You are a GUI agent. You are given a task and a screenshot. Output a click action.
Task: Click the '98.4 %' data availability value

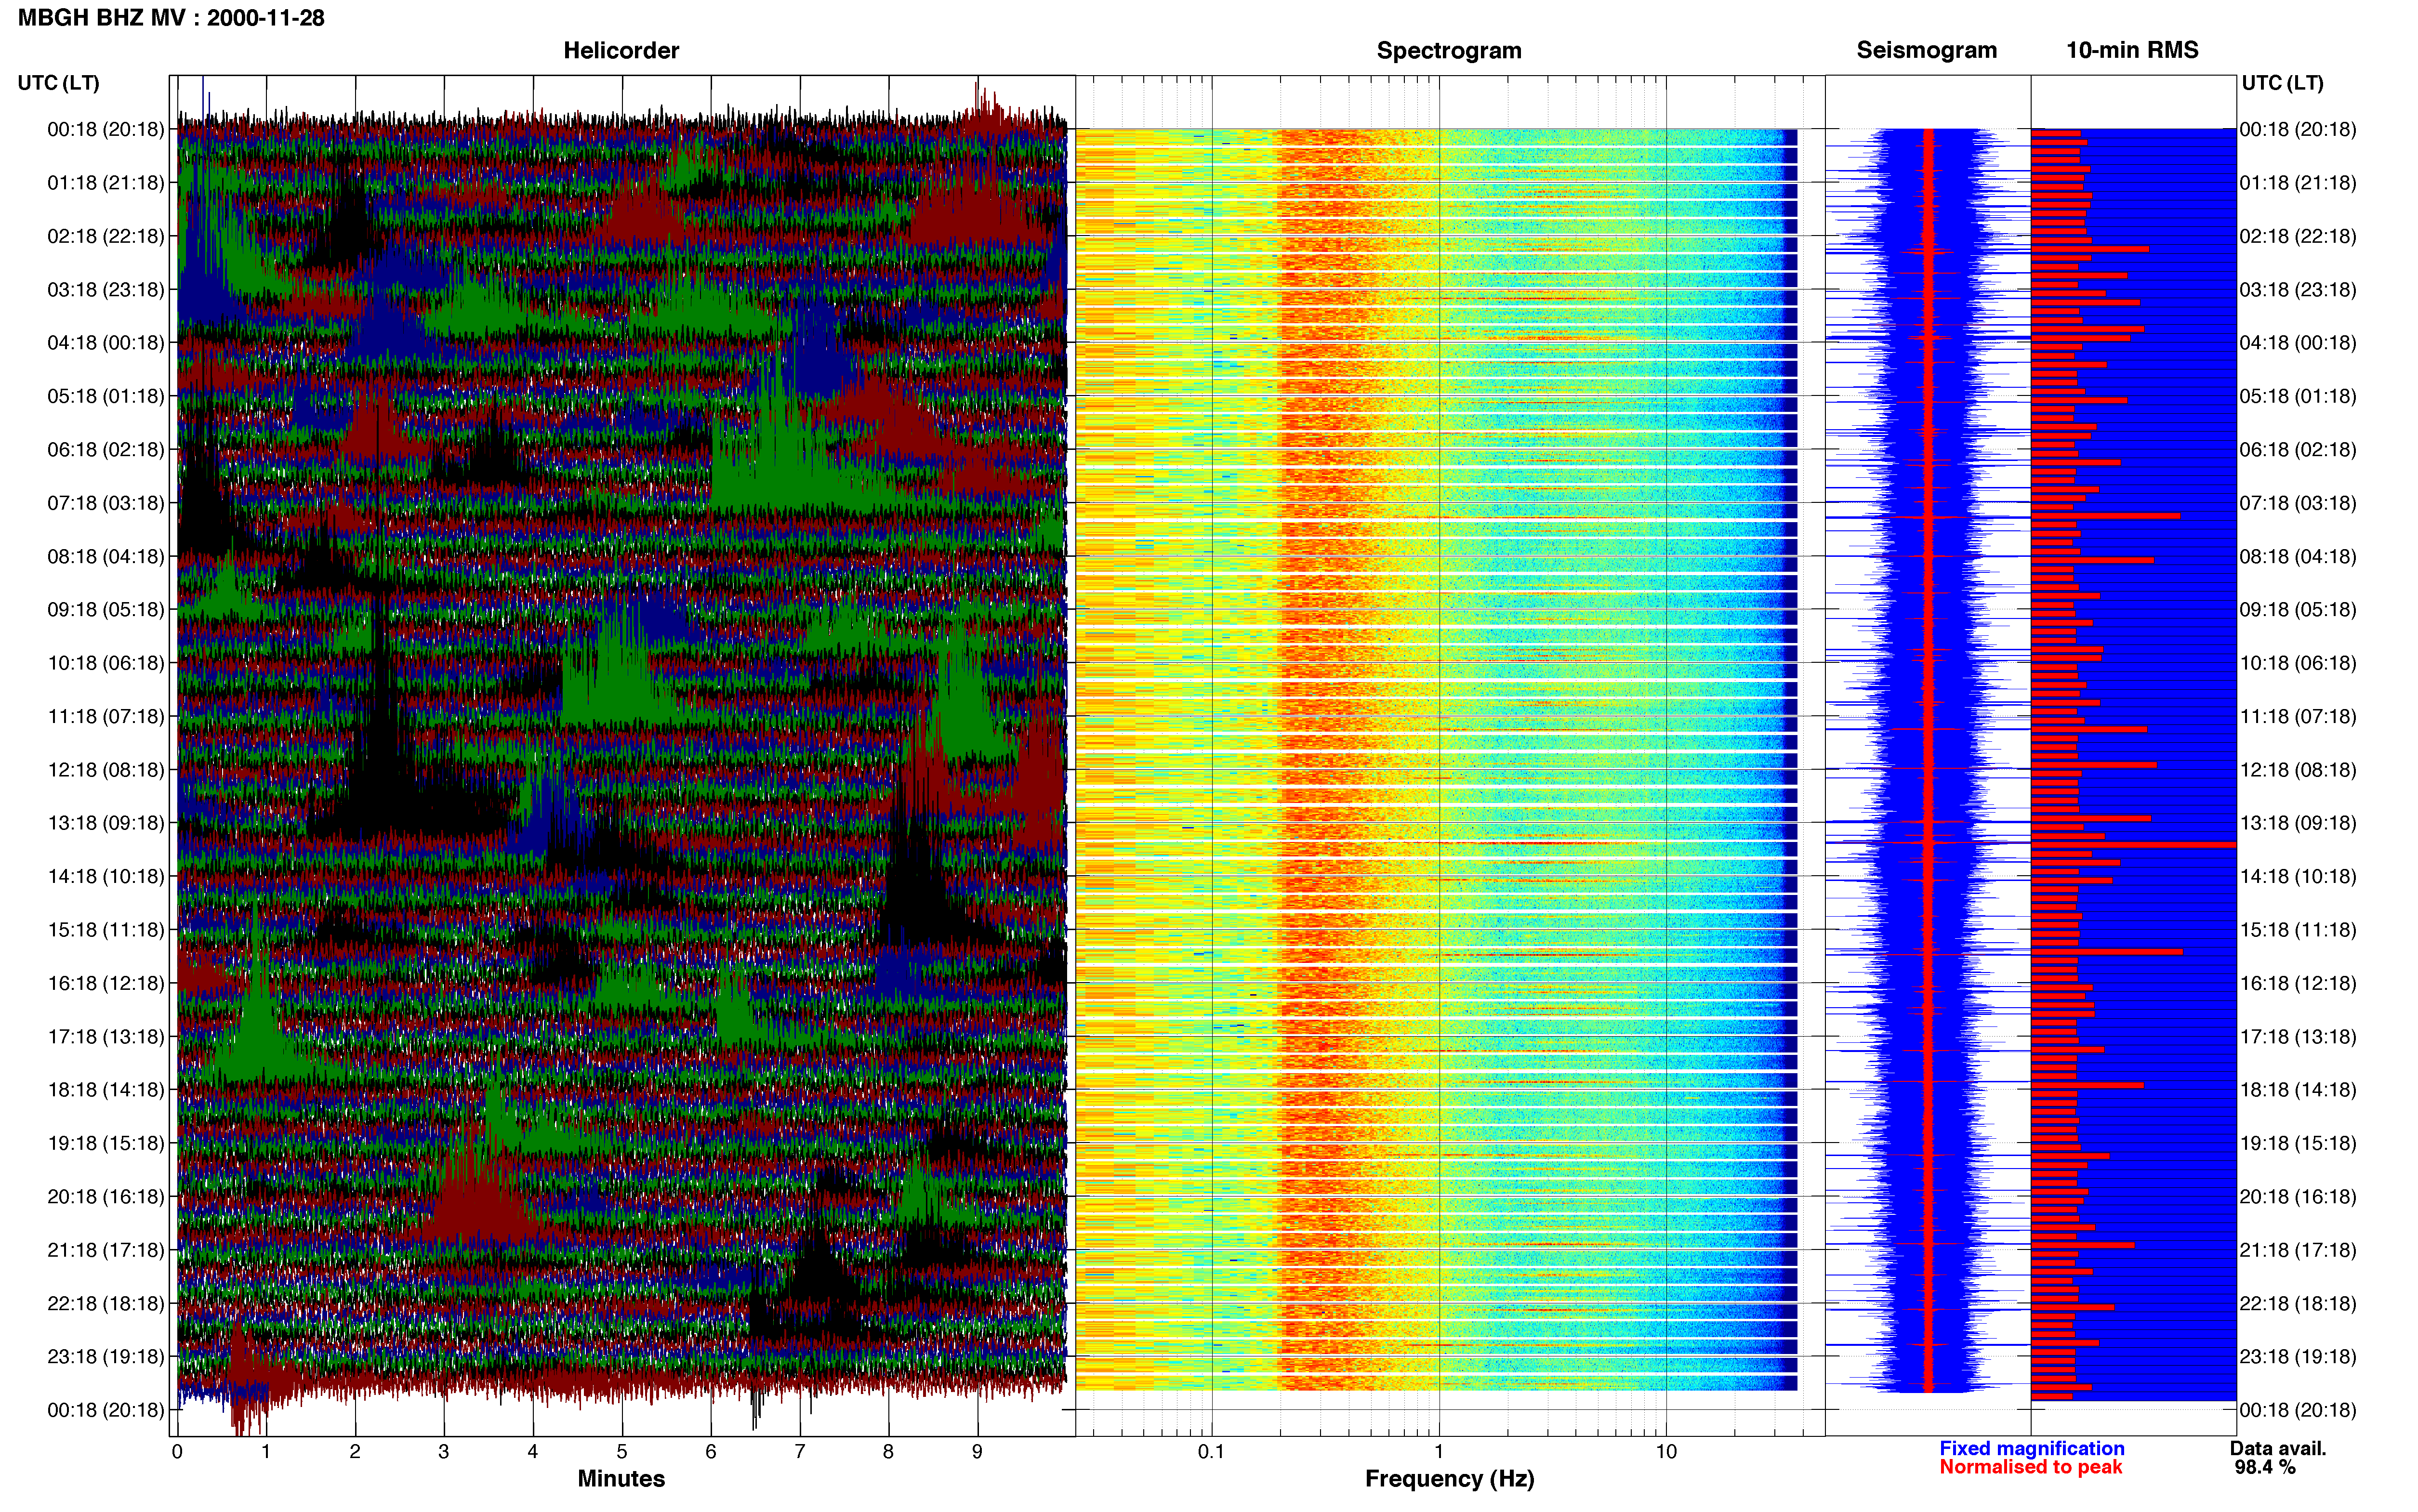2265,1467
